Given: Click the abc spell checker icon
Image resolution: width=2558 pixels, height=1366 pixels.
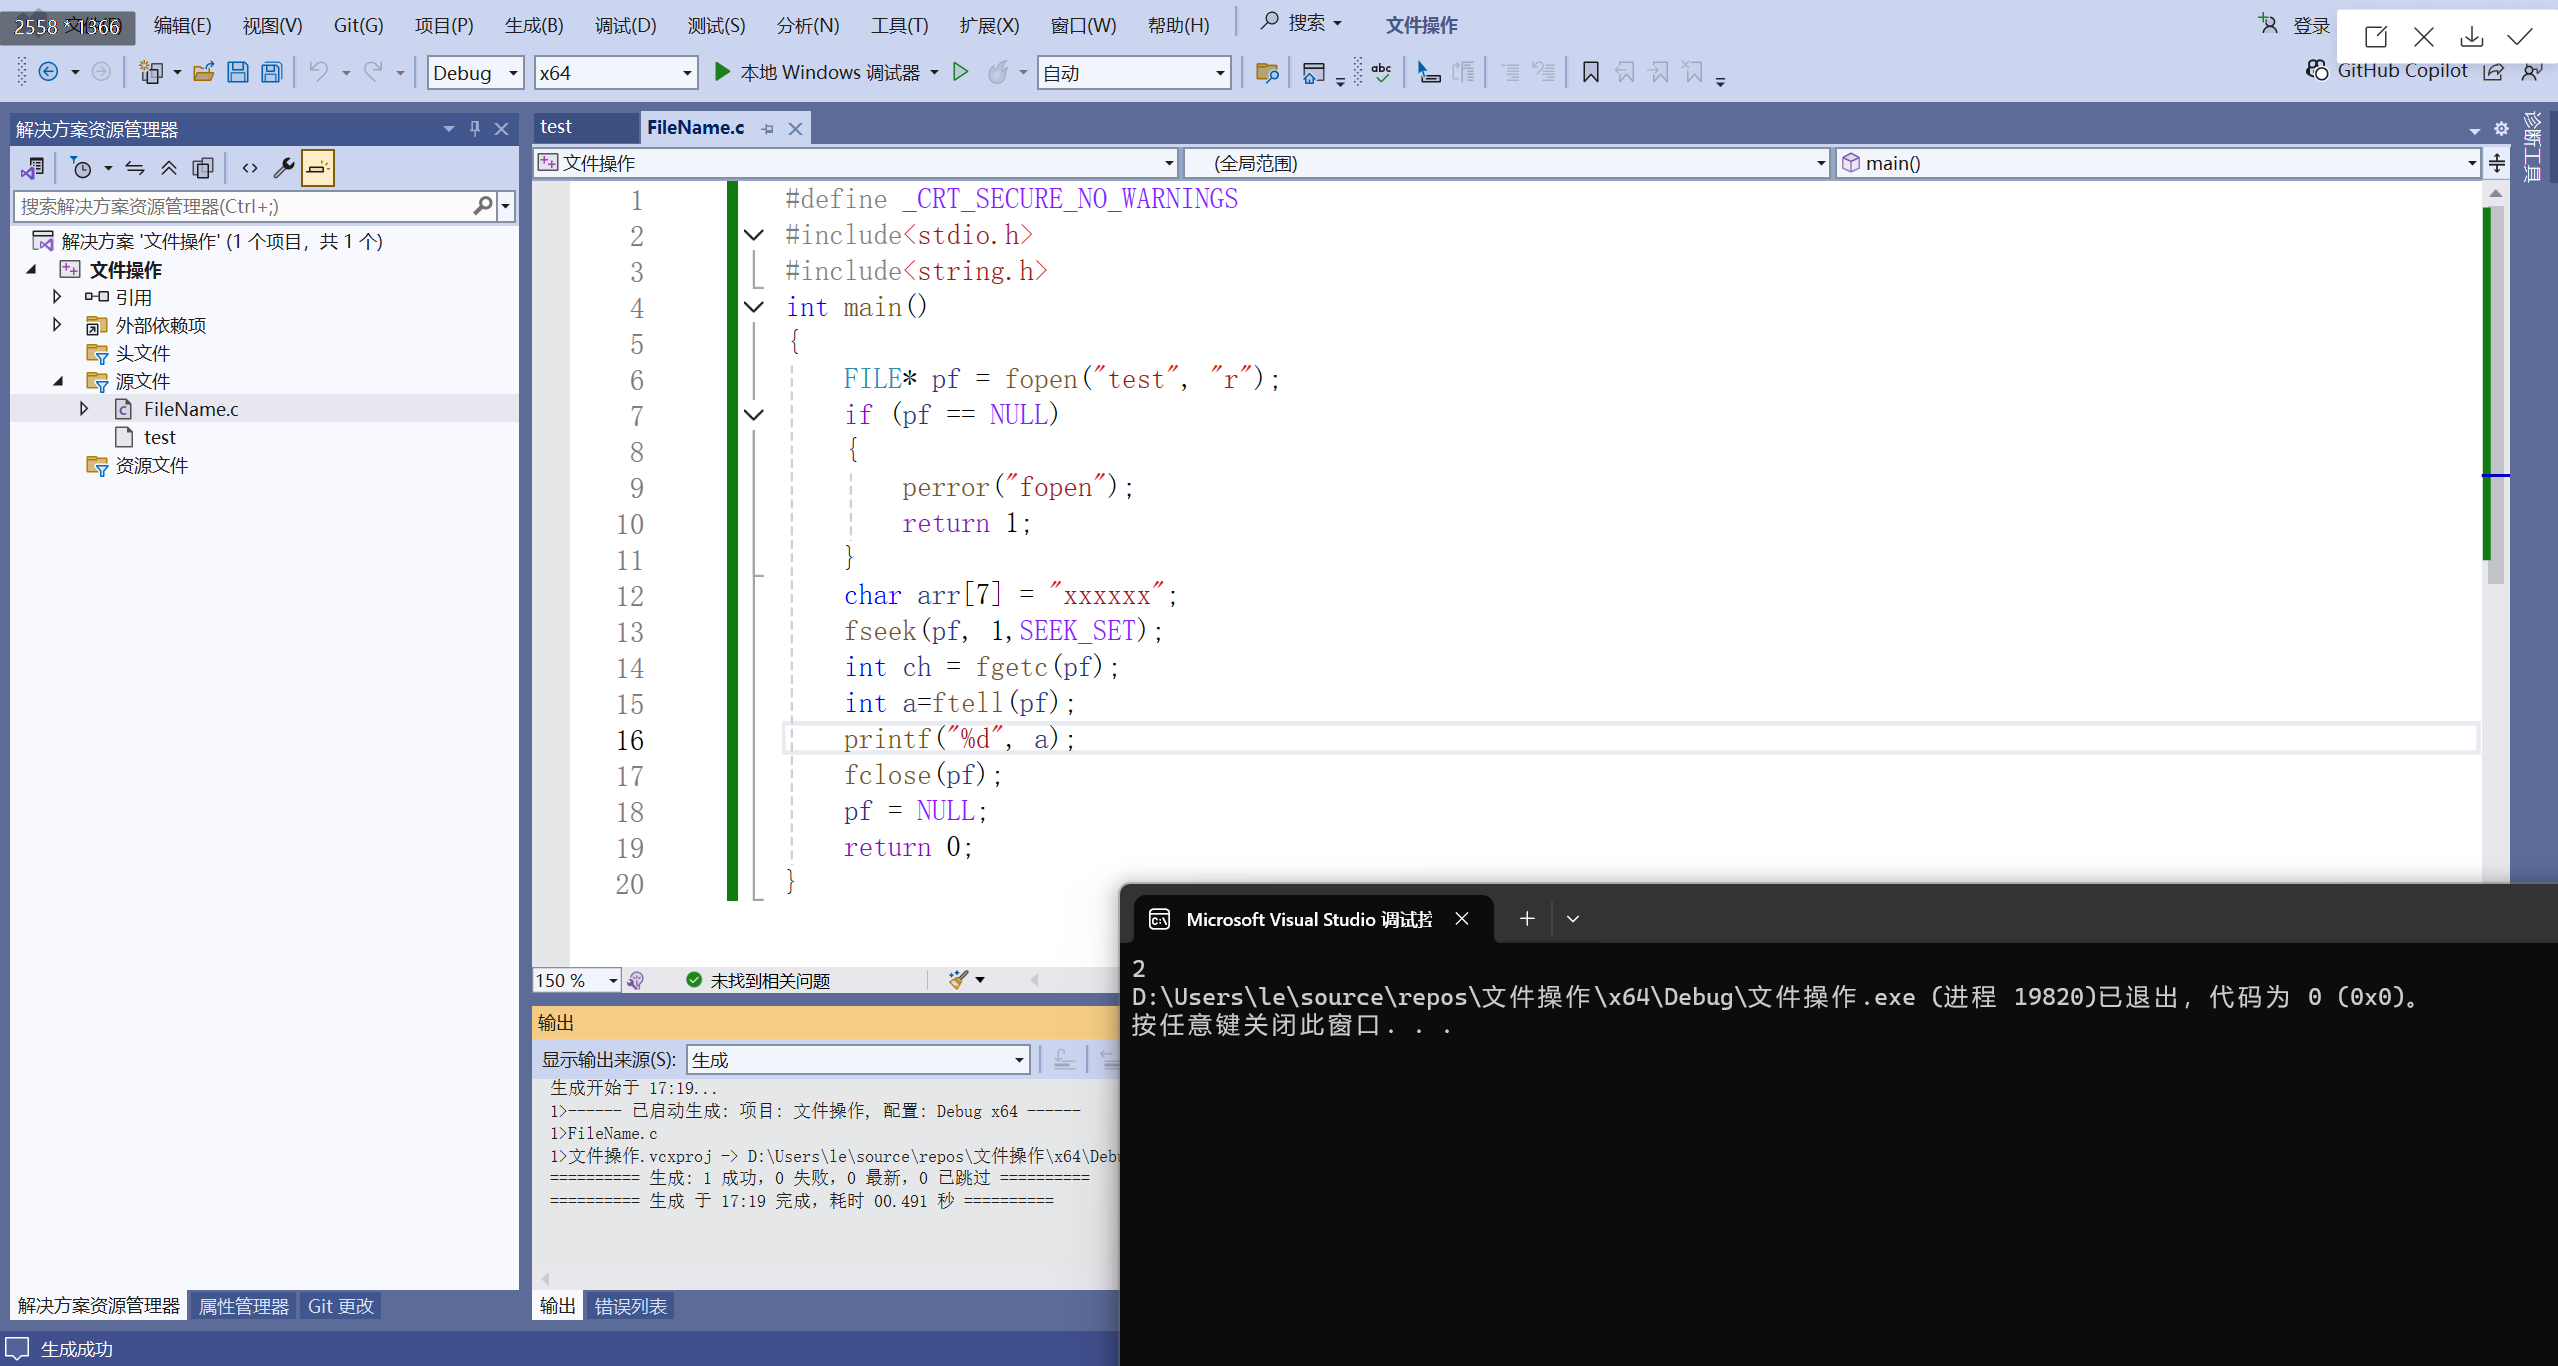Looking at the screenshot, I should (1382, 72).
